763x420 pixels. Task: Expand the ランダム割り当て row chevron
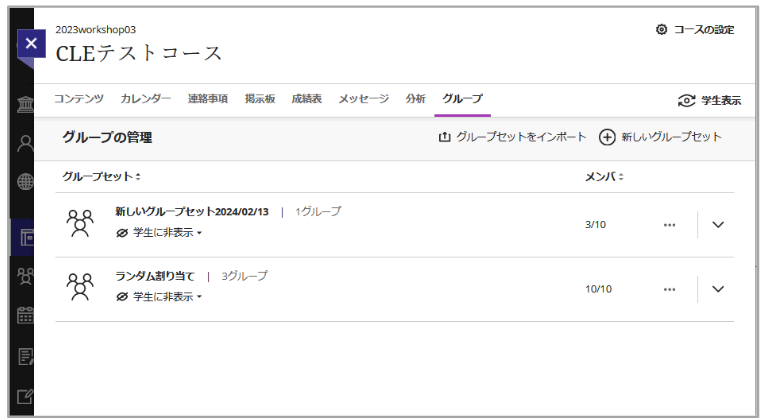[718, 289]
